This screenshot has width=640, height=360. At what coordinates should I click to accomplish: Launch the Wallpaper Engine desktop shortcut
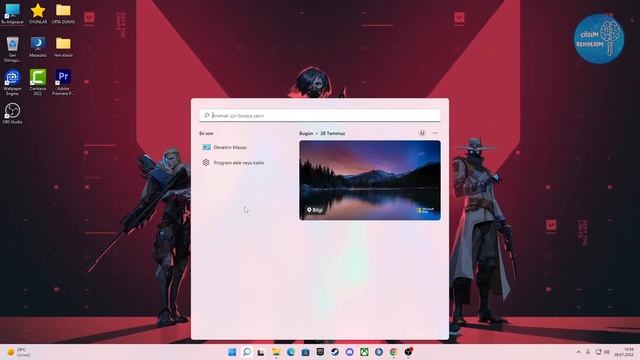(12, 82)
